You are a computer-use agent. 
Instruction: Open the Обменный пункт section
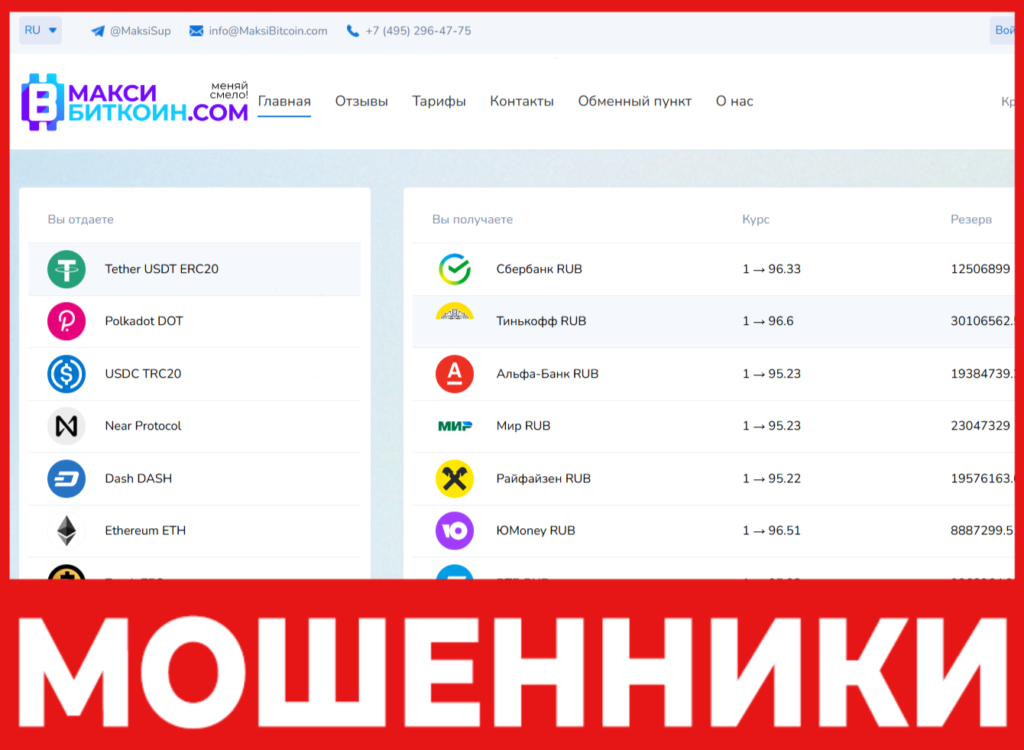[635, 101]
